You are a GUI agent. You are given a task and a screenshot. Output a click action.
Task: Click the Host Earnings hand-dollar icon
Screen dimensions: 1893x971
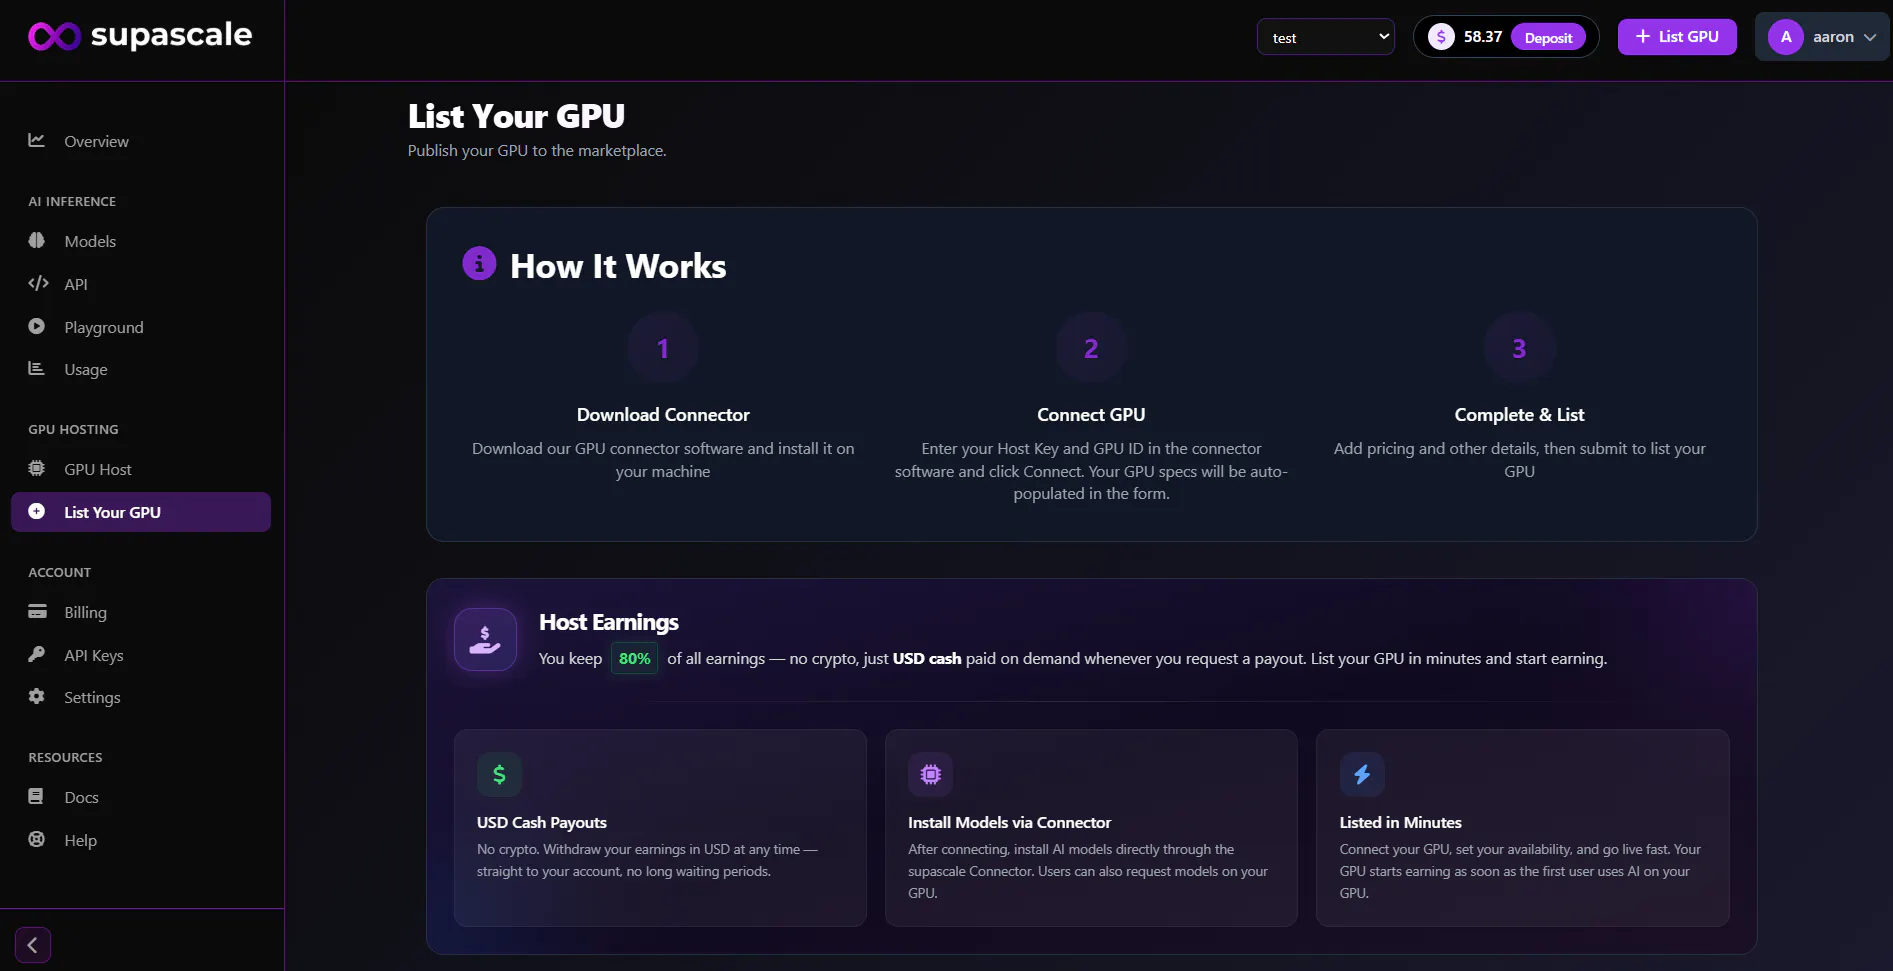pyautogui.click(x=485, y=639)
